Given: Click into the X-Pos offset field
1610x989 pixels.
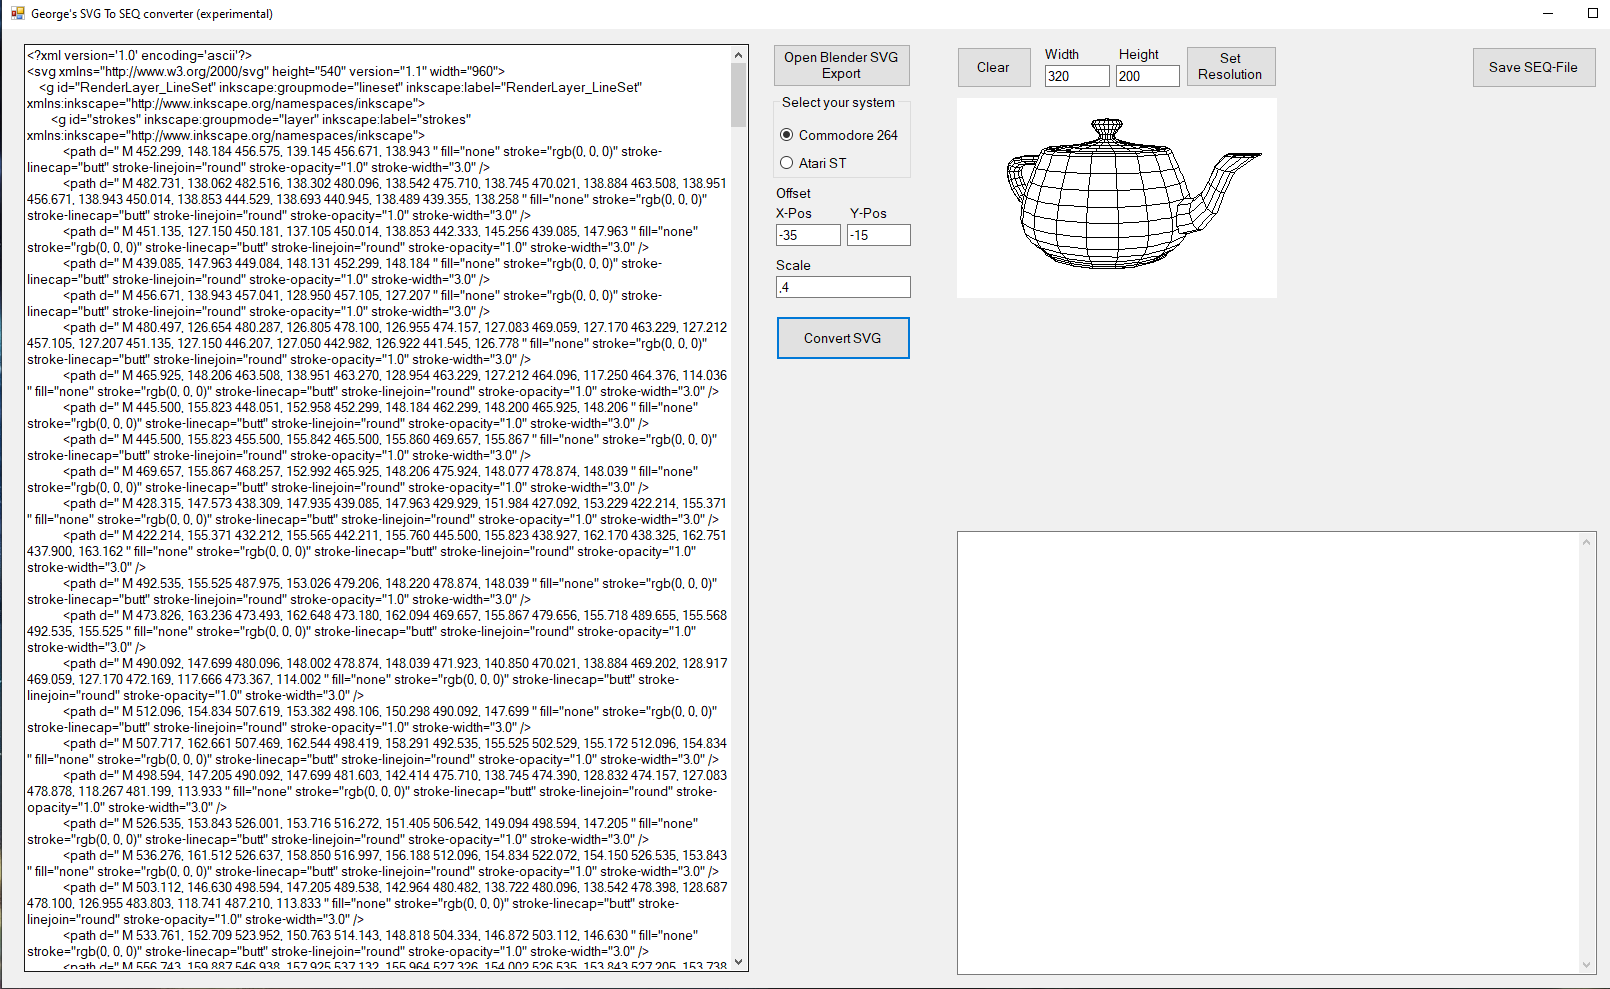Looking at the screenshot, I should click(x=808, y=235).
